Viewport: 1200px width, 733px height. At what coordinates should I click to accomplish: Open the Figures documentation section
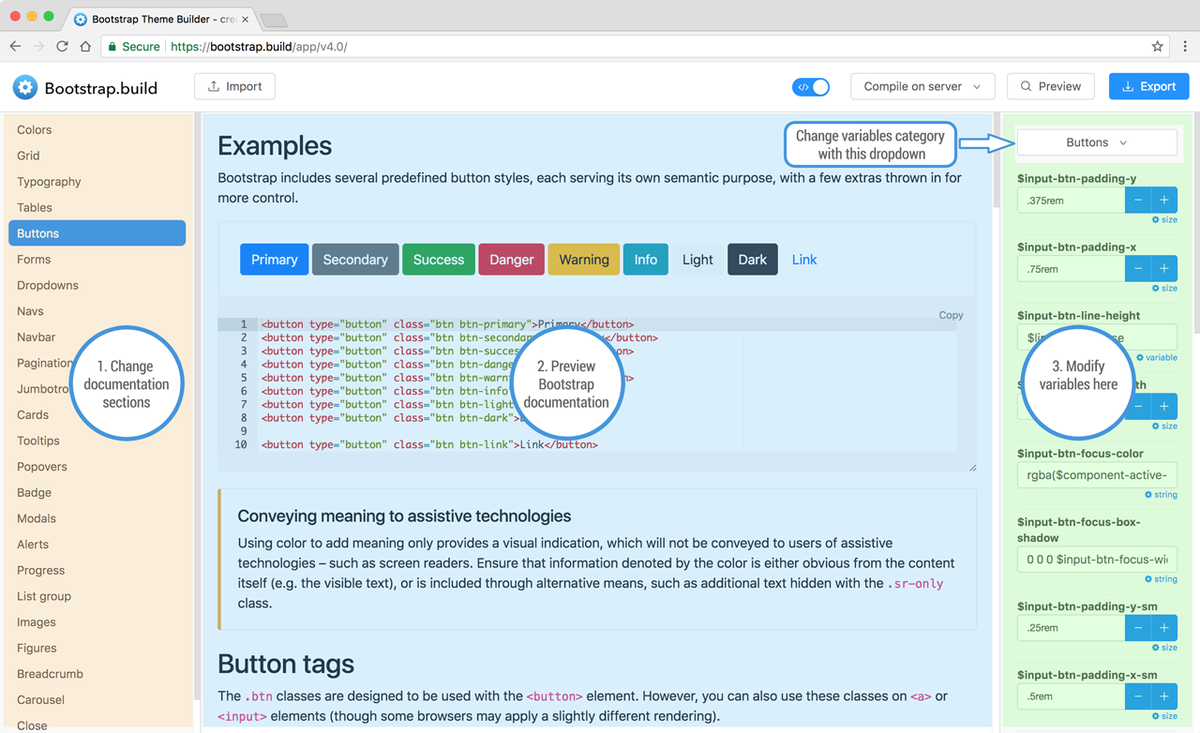(37, 648)
